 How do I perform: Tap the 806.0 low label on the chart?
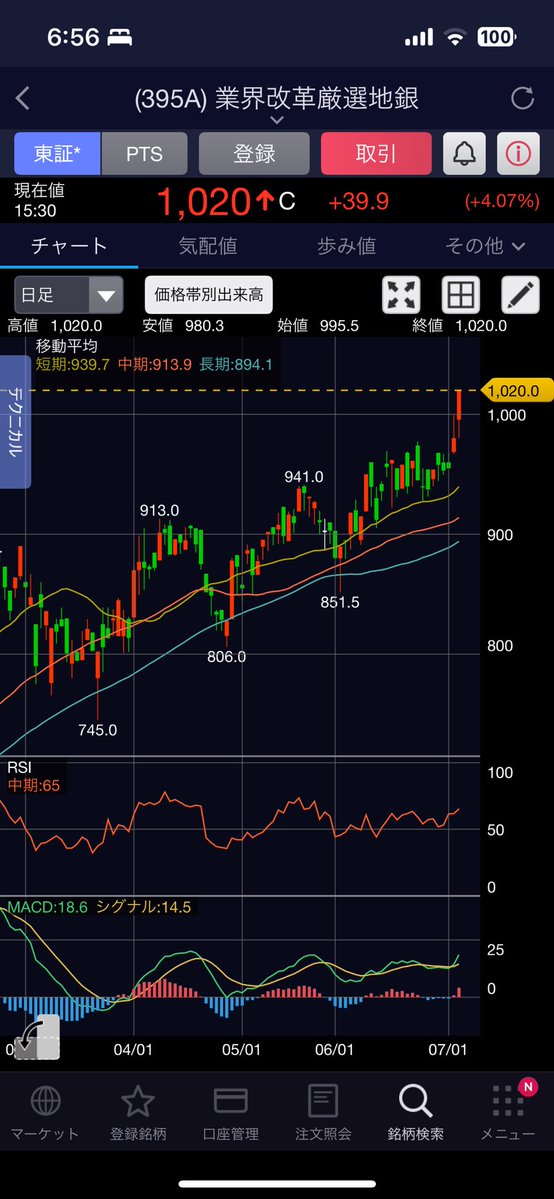[x=226, y=656]
